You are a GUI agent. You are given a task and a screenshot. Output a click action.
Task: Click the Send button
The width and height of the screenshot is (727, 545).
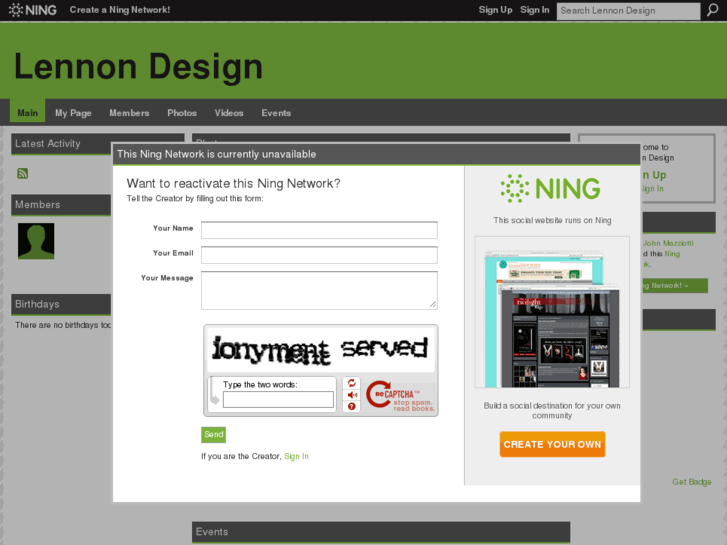pos(213,435)
